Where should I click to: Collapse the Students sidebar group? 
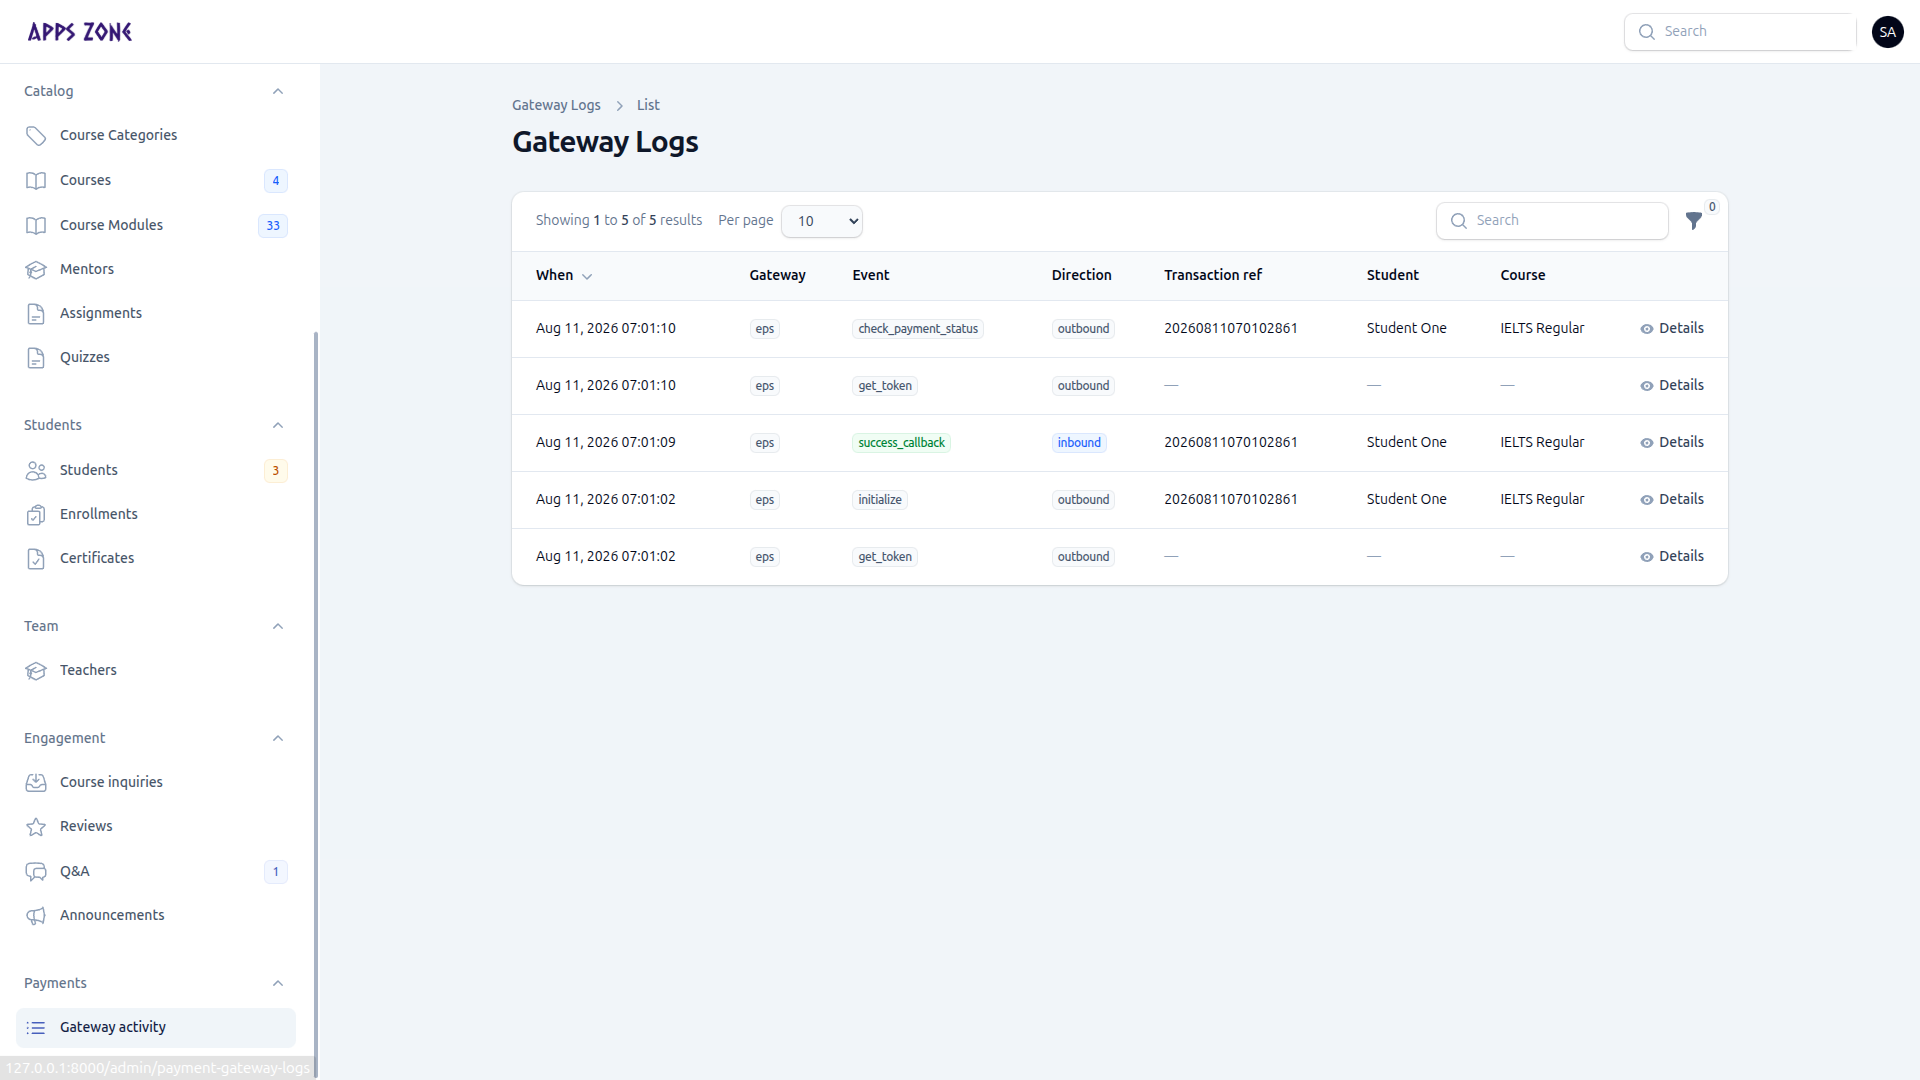point(278,425)
